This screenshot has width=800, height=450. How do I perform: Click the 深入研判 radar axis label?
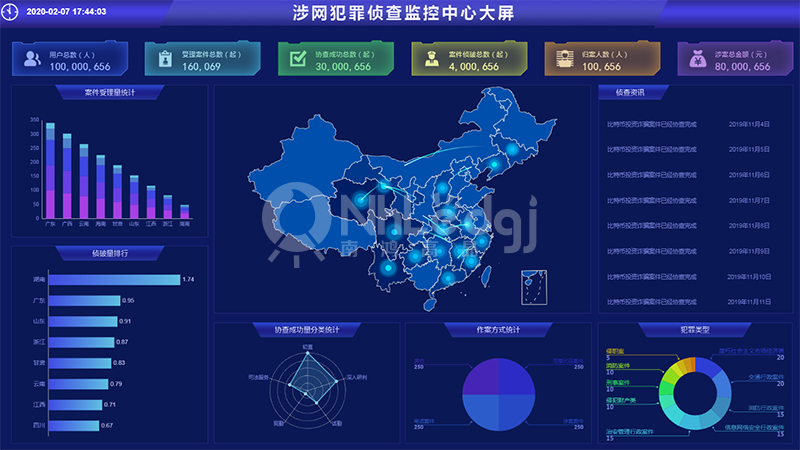tap(357, 378)
